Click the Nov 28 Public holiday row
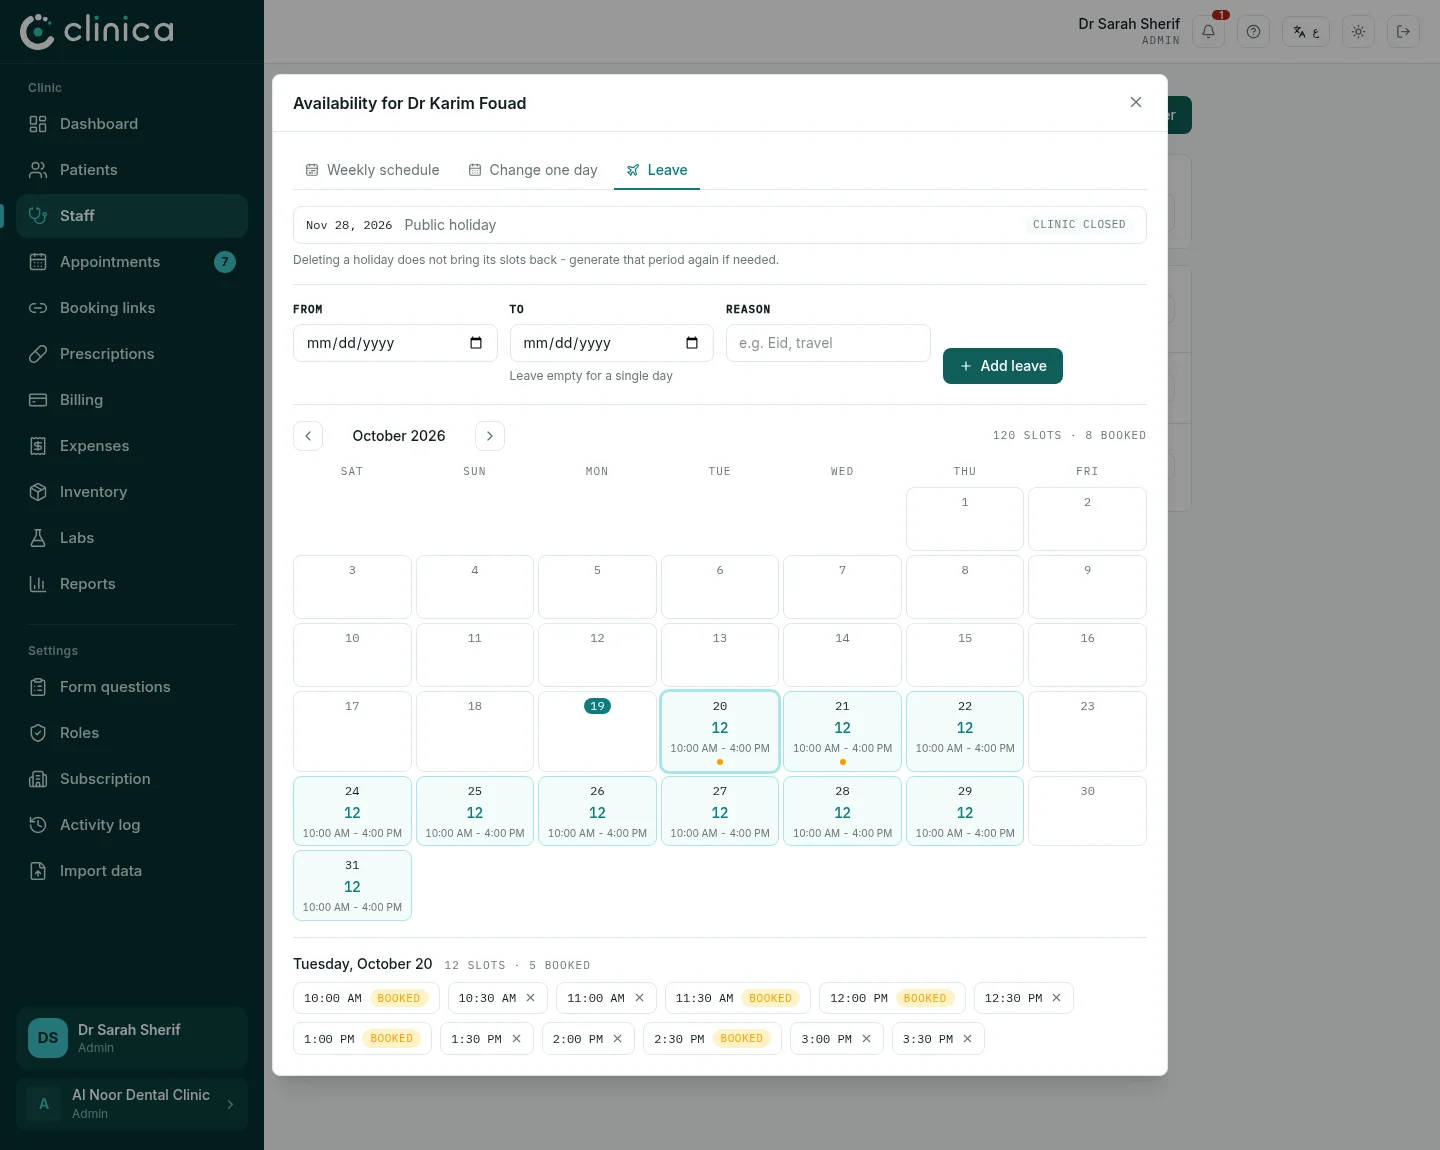The height and width of the screenshot is (1150, 1440). [x=719, y=225]
